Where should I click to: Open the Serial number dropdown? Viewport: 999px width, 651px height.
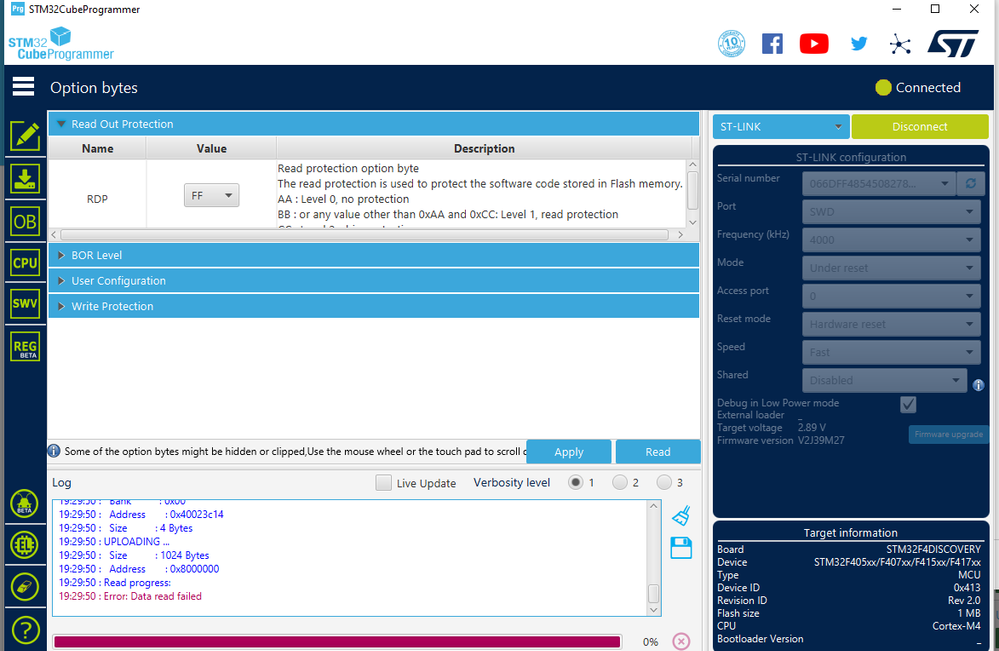879,183
